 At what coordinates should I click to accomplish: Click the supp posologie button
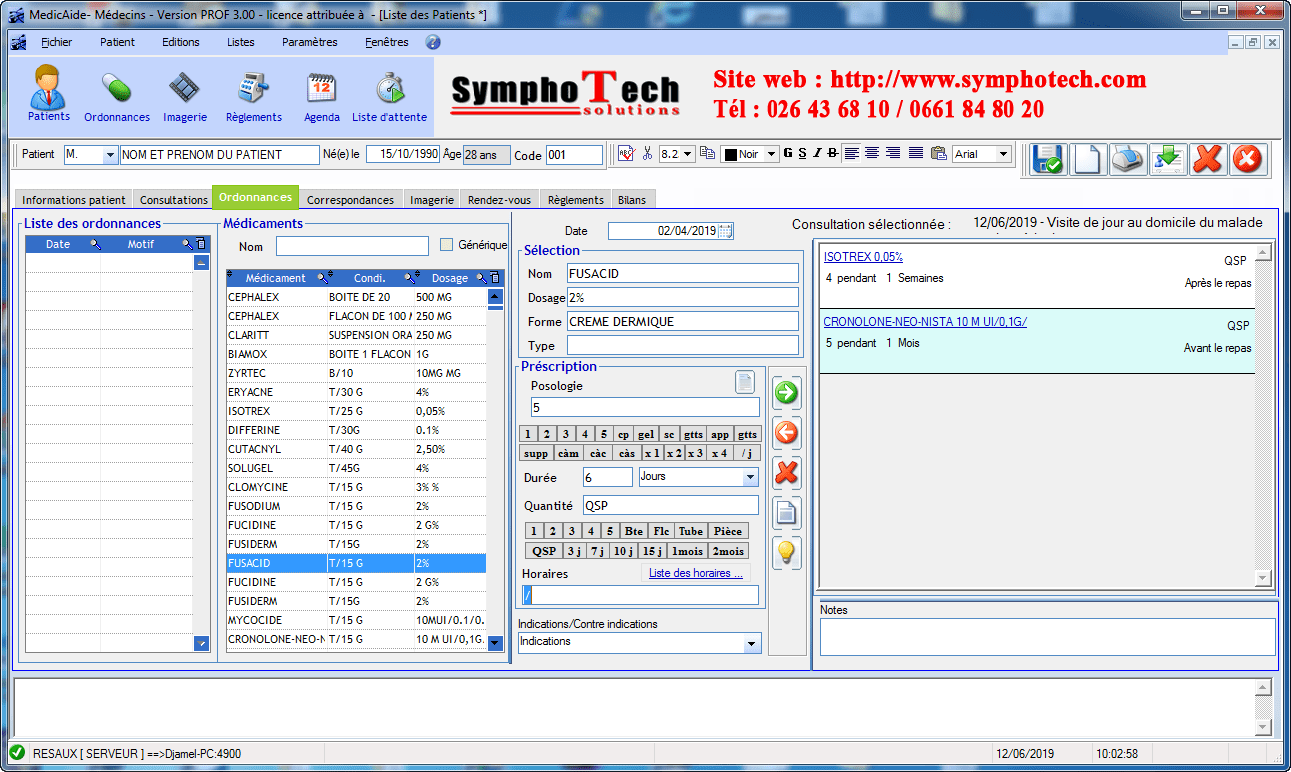coord(536,453)
